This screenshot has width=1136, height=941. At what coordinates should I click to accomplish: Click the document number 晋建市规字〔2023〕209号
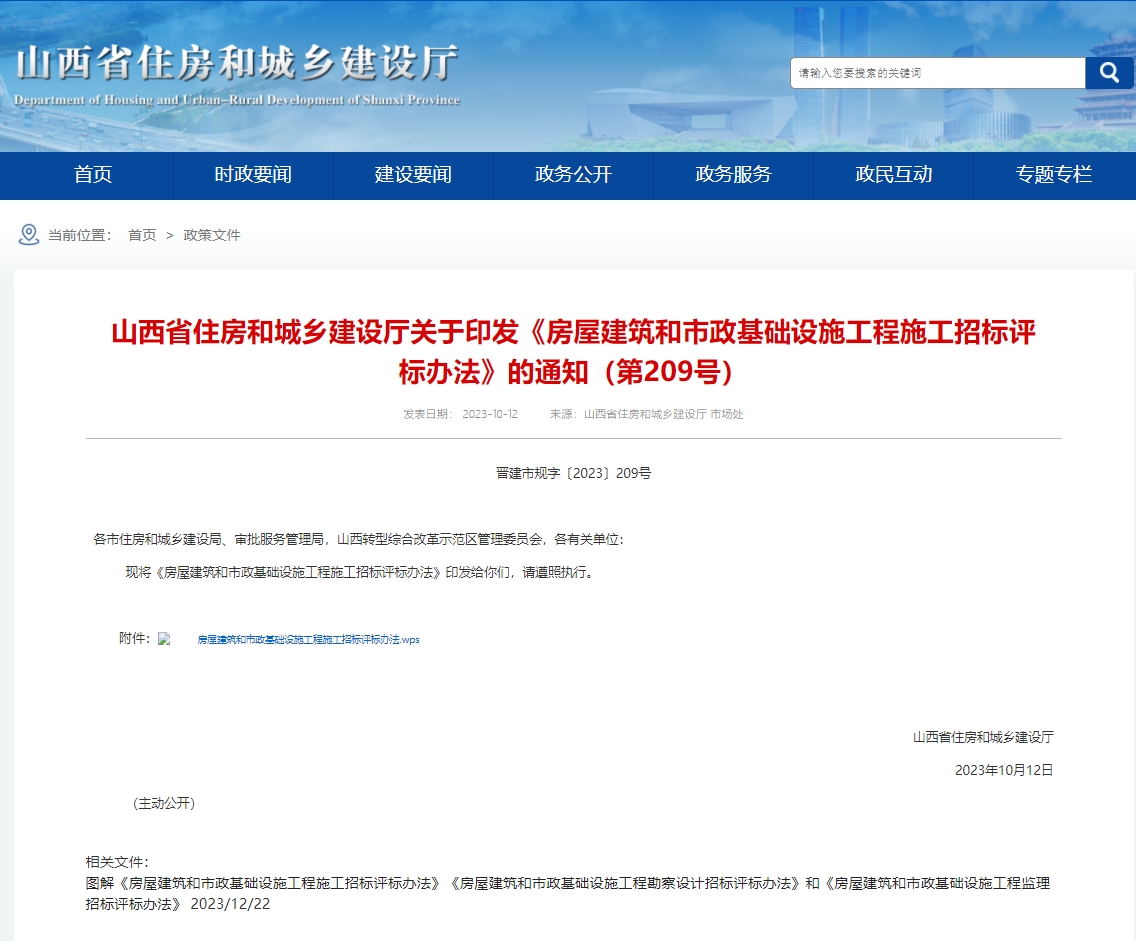(573, 473)
